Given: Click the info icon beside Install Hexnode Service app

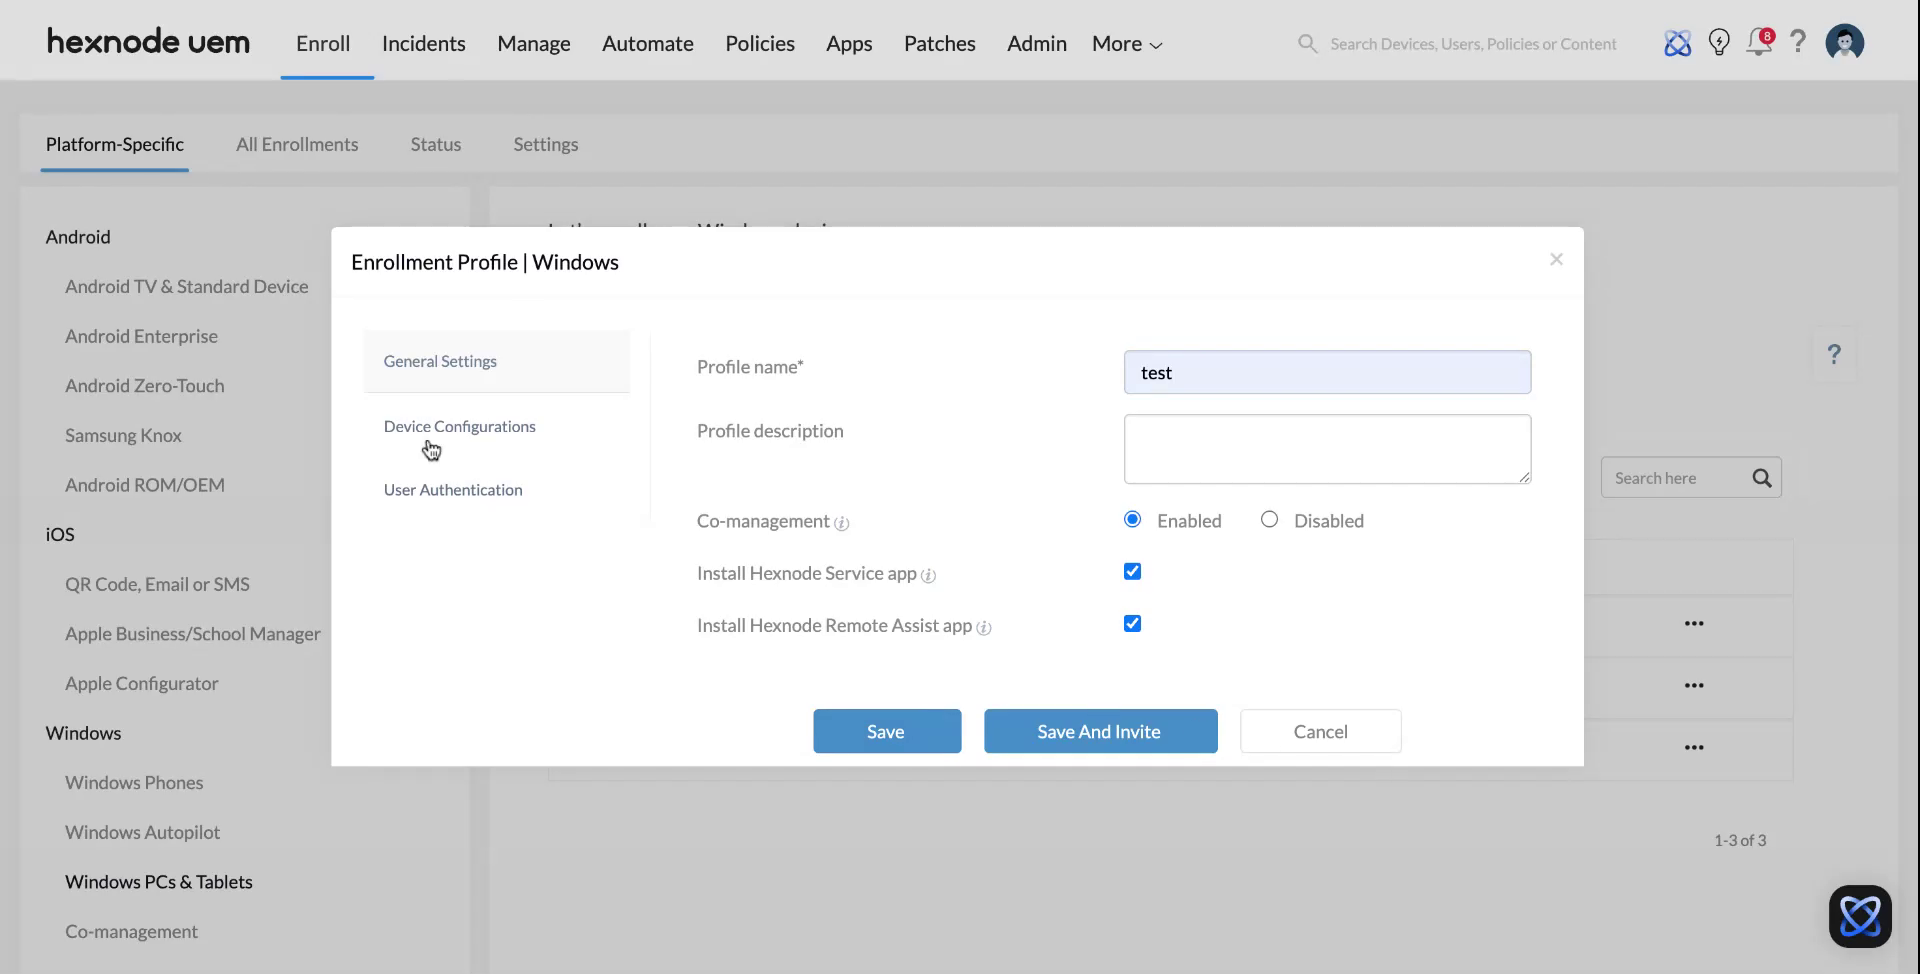Looking at the screenshot, I should (928, 575).
